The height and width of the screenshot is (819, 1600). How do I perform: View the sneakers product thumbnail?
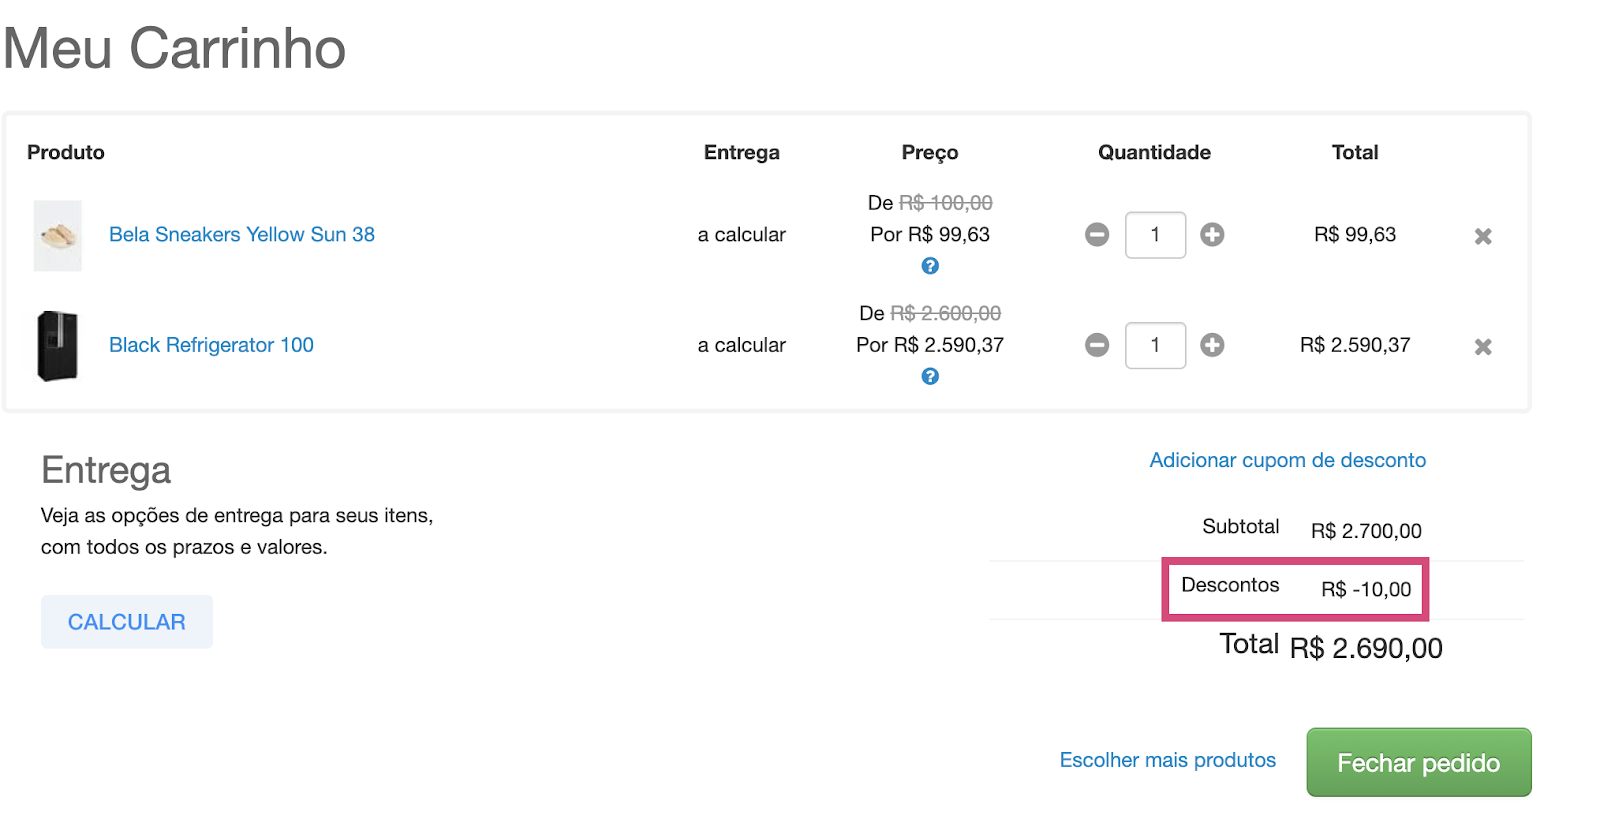click(58, 236)
